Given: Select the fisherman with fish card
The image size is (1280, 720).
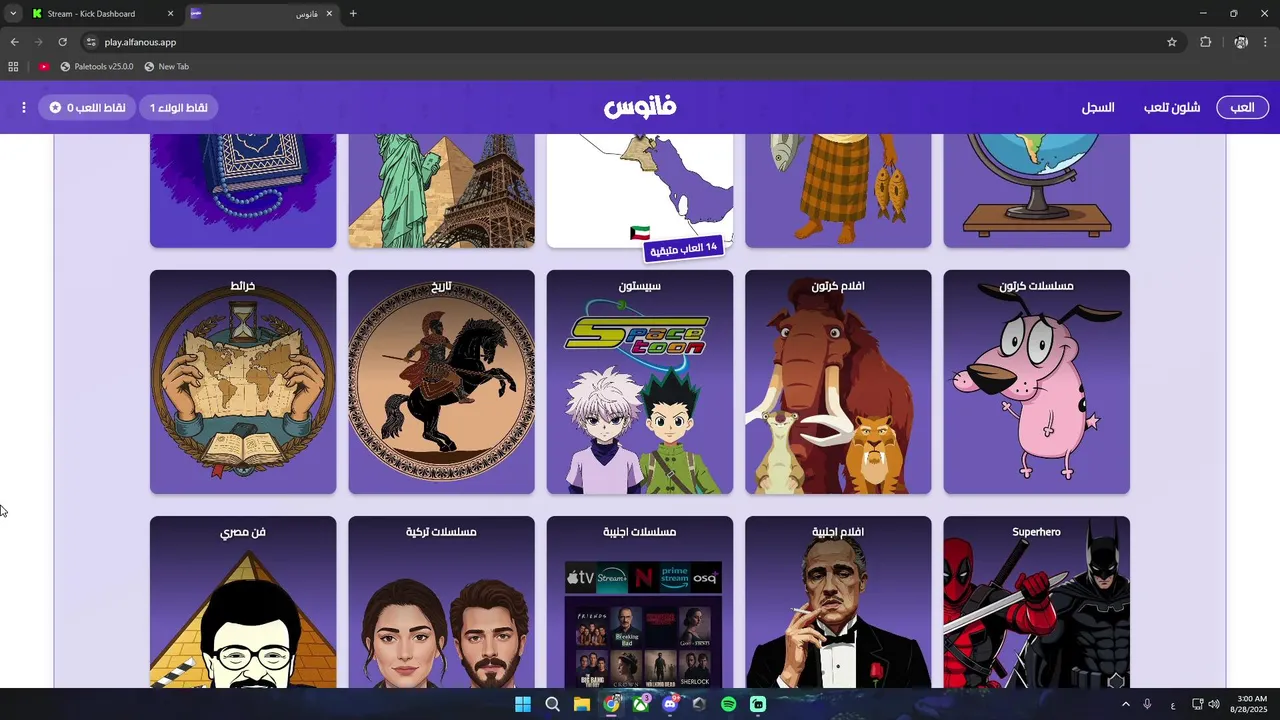Looking at the screenshot, I should tap(838, 191).
